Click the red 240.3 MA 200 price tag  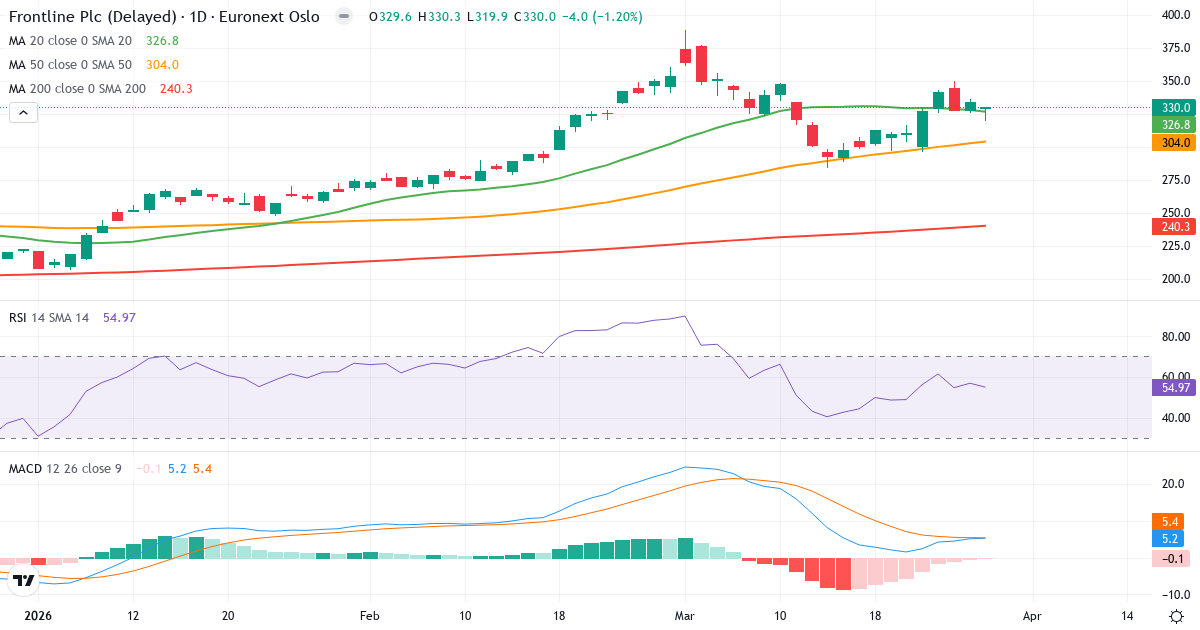click(x=1174, y=227)
